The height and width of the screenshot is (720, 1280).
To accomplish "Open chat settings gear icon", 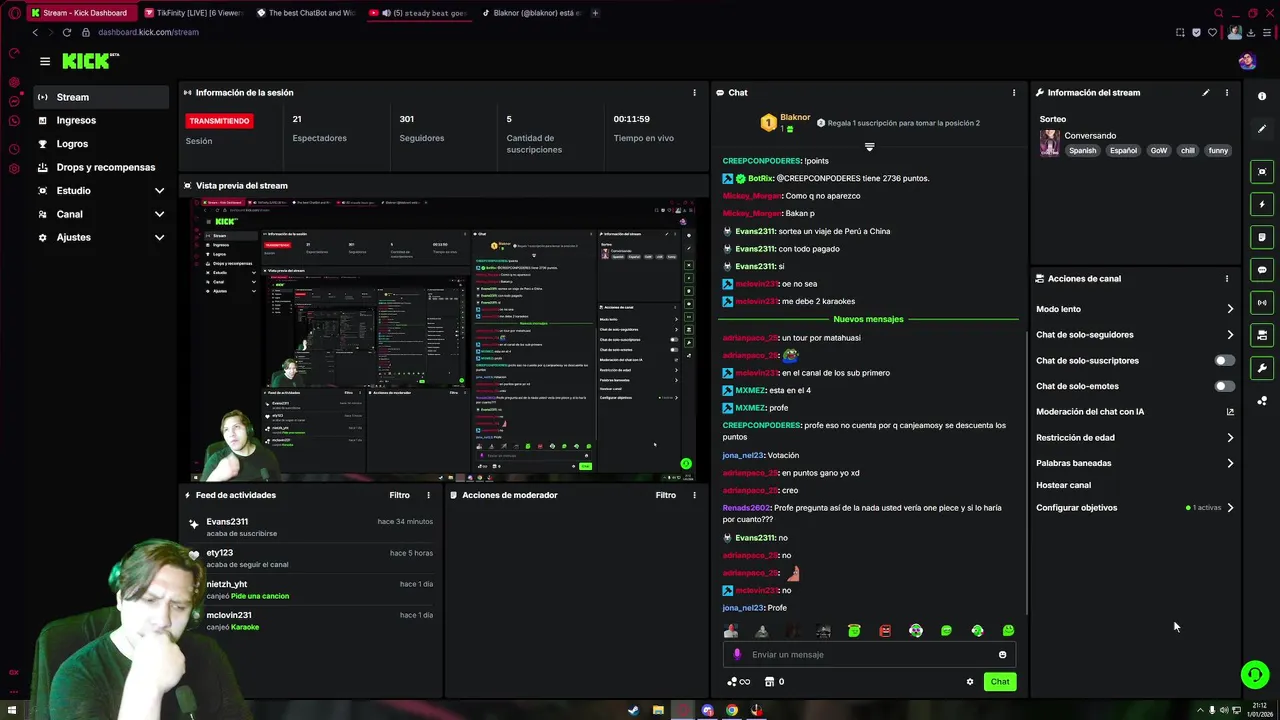I will point(969,682).
